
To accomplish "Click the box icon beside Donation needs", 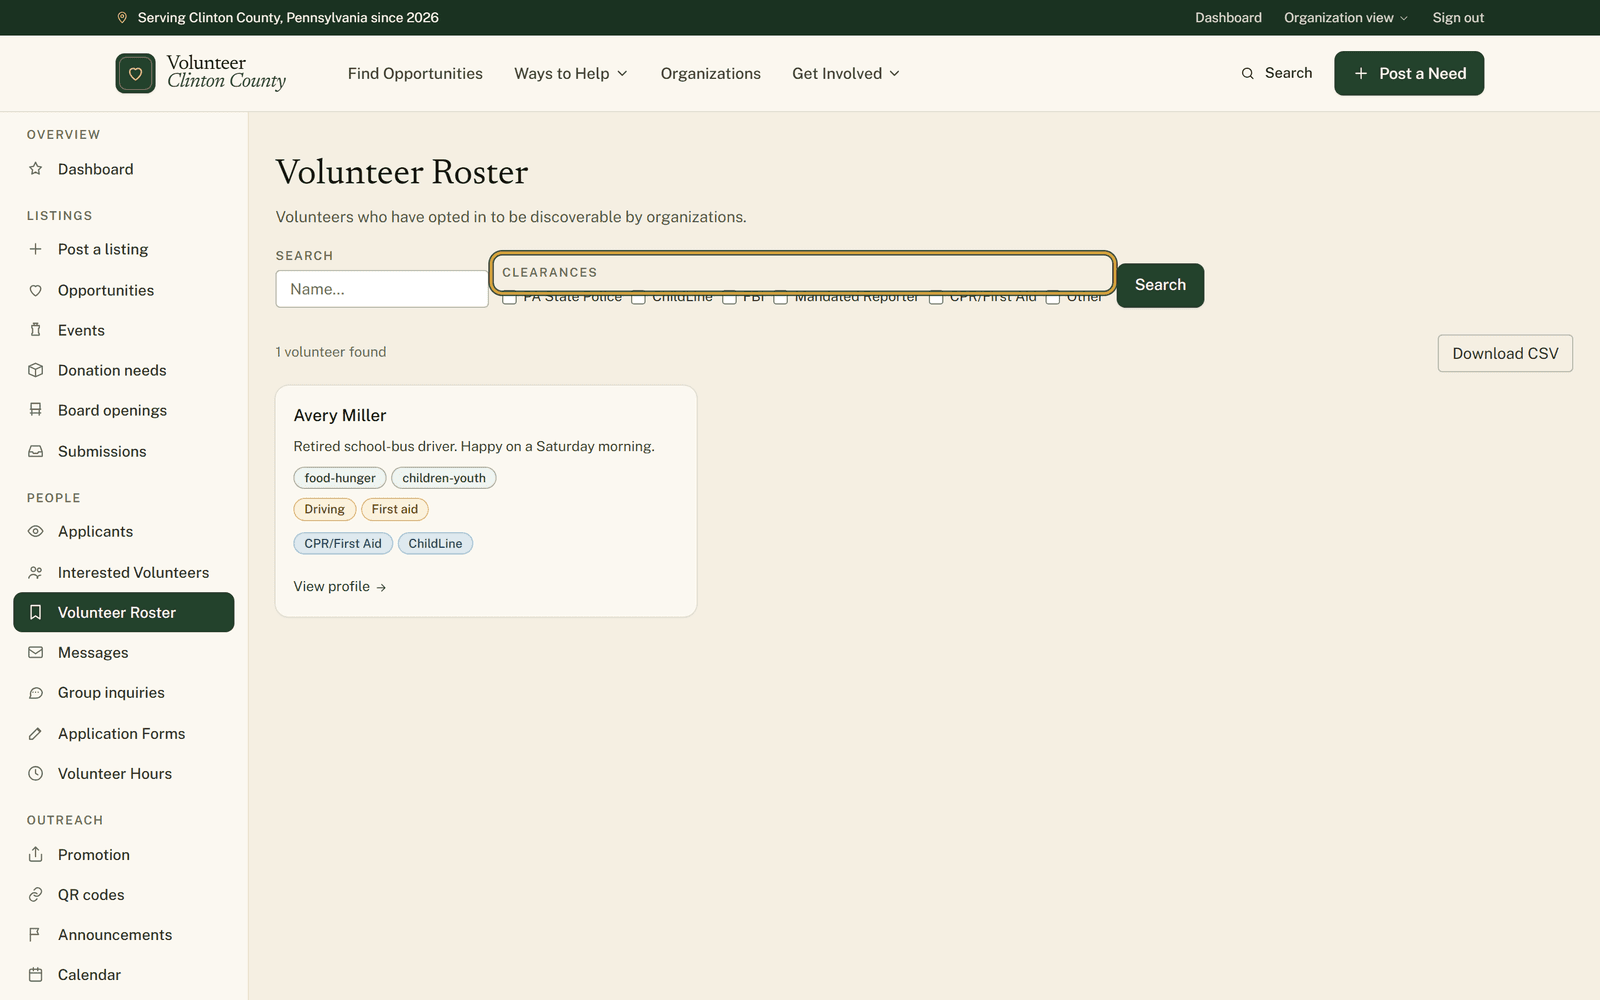I will click(x=36, y=370).
